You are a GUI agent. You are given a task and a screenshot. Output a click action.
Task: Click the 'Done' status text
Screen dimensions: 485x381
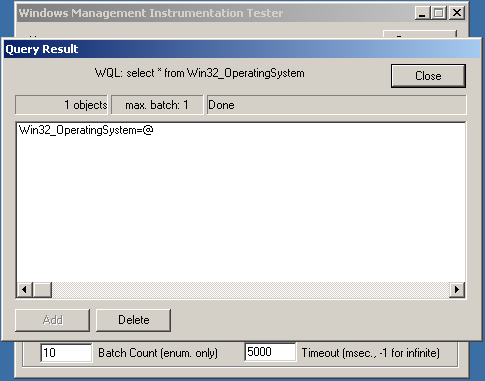point(221,105)
